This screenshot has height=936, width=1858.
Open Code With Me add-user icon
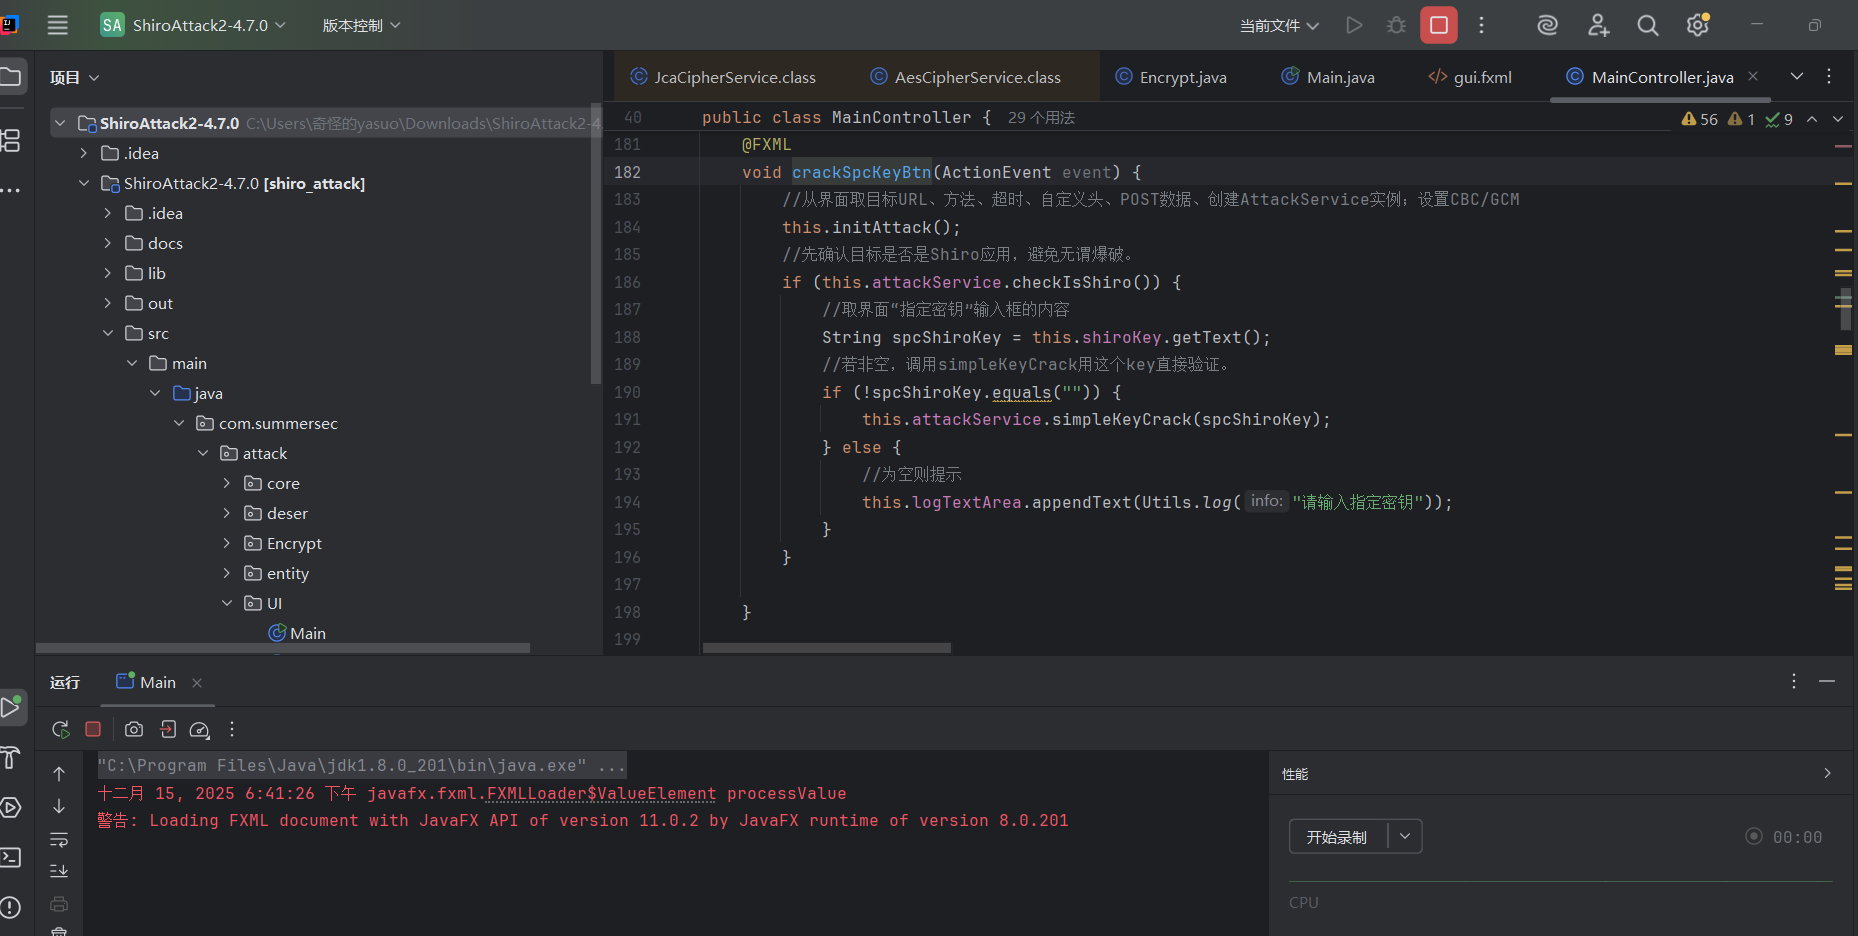(1598, 25)
